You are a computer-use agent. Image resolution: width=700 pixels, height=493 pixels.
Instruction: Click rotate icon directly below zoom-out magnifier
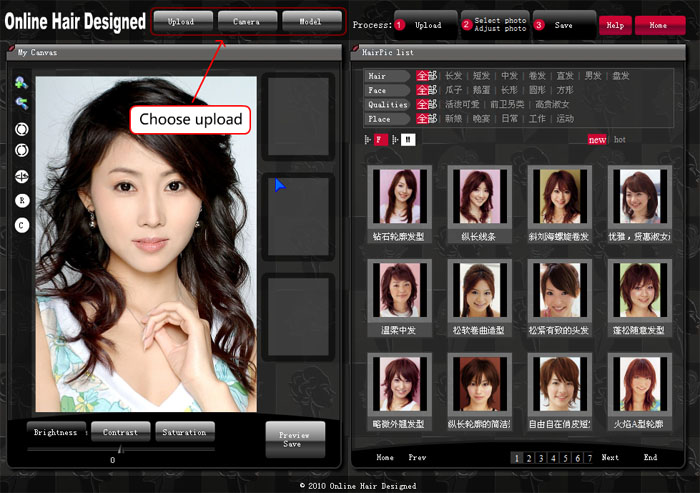21,129
